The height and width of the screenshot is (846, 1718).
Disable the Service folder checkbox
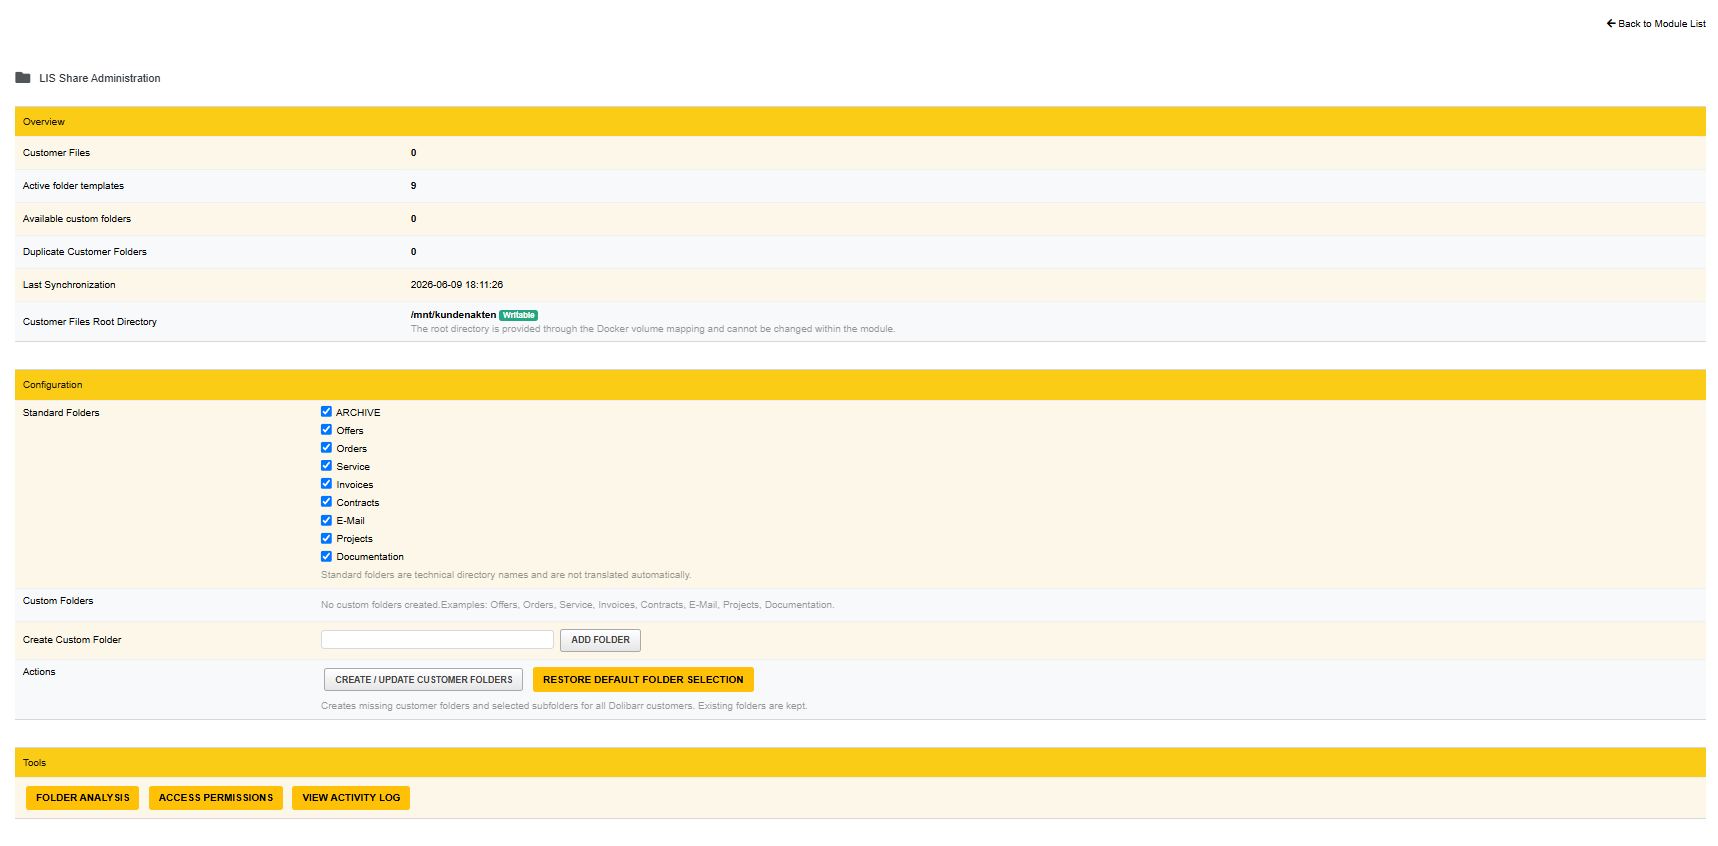[x=326, y=465]
